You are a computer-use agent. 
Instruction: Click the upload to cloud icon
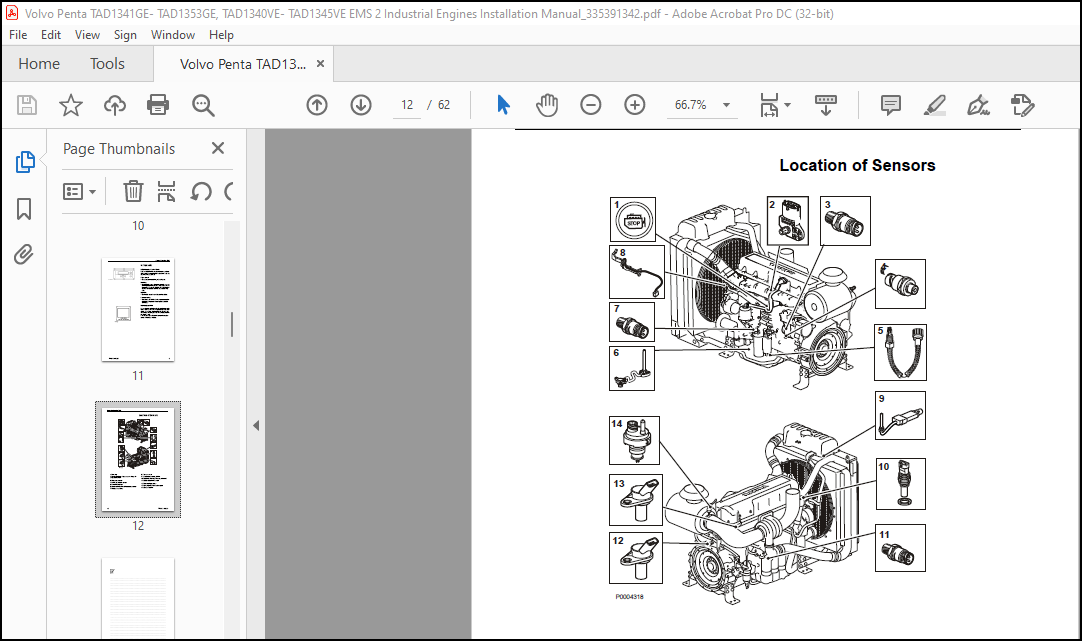[115, 105]
